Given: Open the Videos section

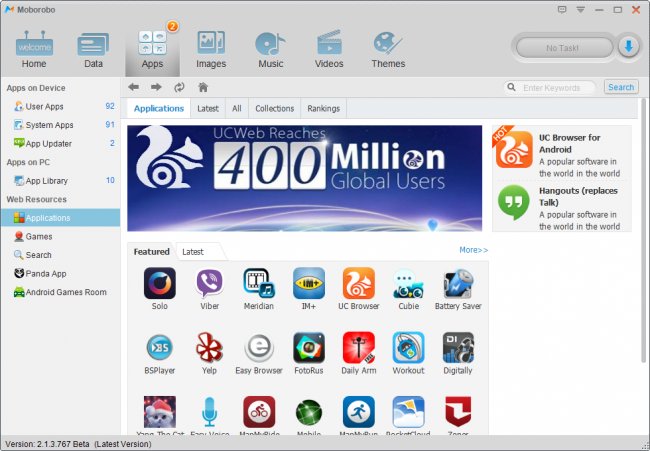Looking at the screenshot, I should (x=329, y=50).
